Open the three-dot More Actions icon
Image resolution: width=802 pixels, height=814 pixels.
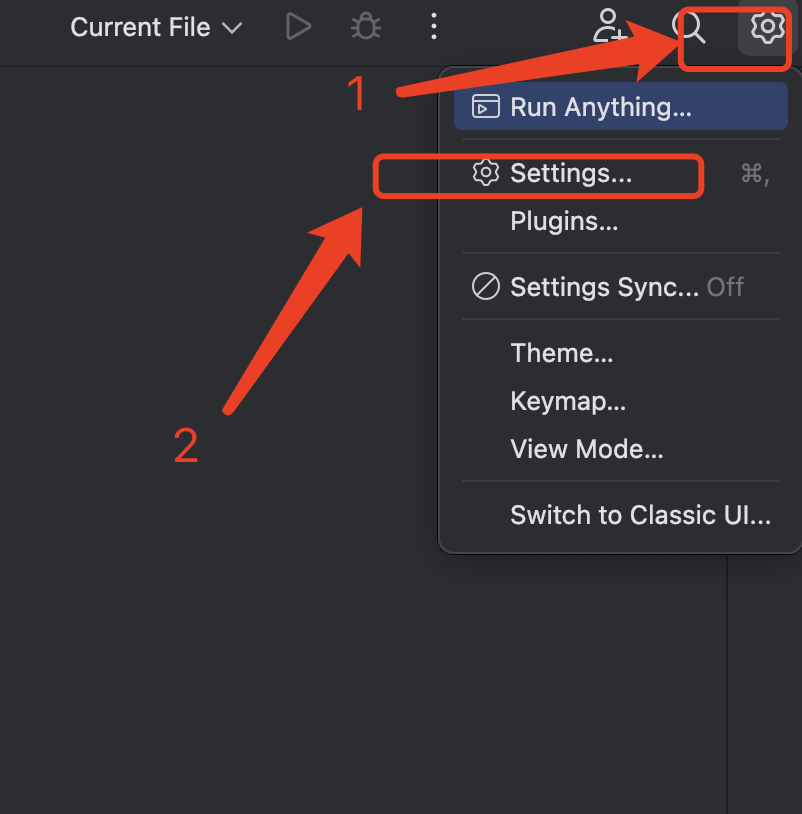click(433, 27)
